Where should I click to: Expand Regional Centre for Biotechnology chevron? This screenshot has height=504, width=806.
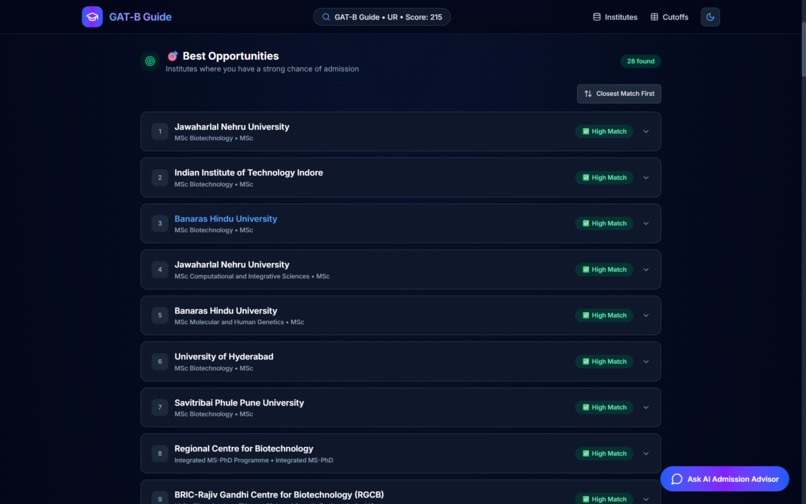point(646,454)
